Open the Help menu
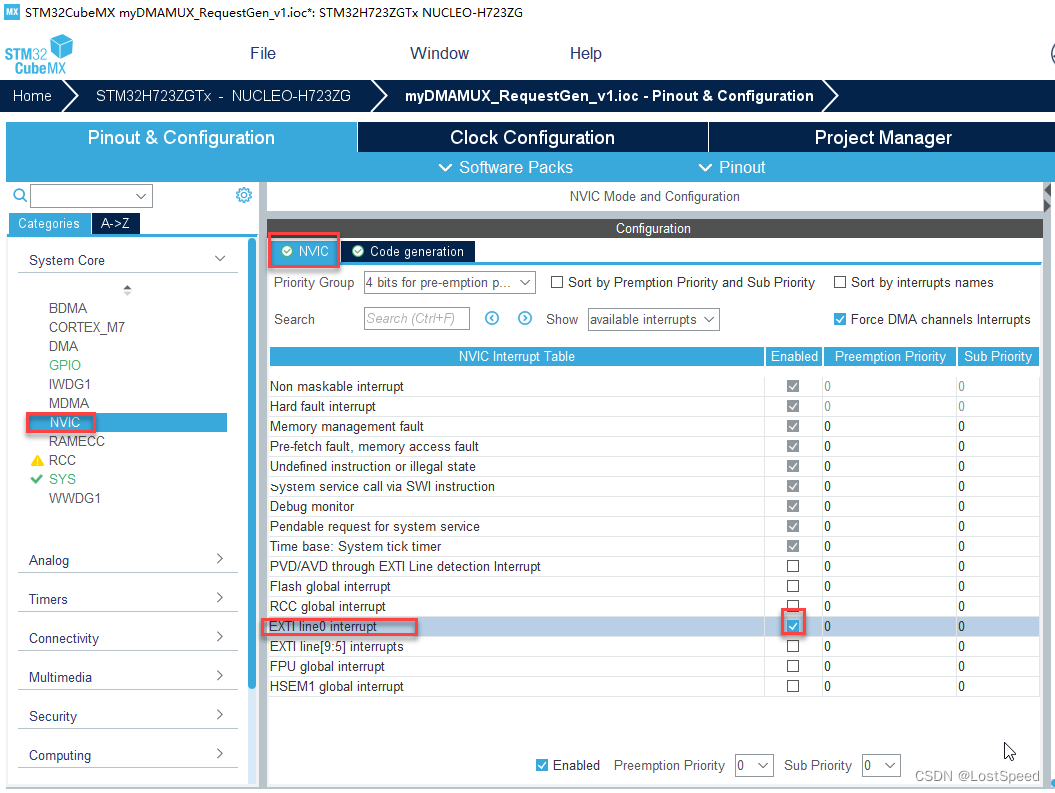Screen dimensions: 1055x793 tap(585, 54)
